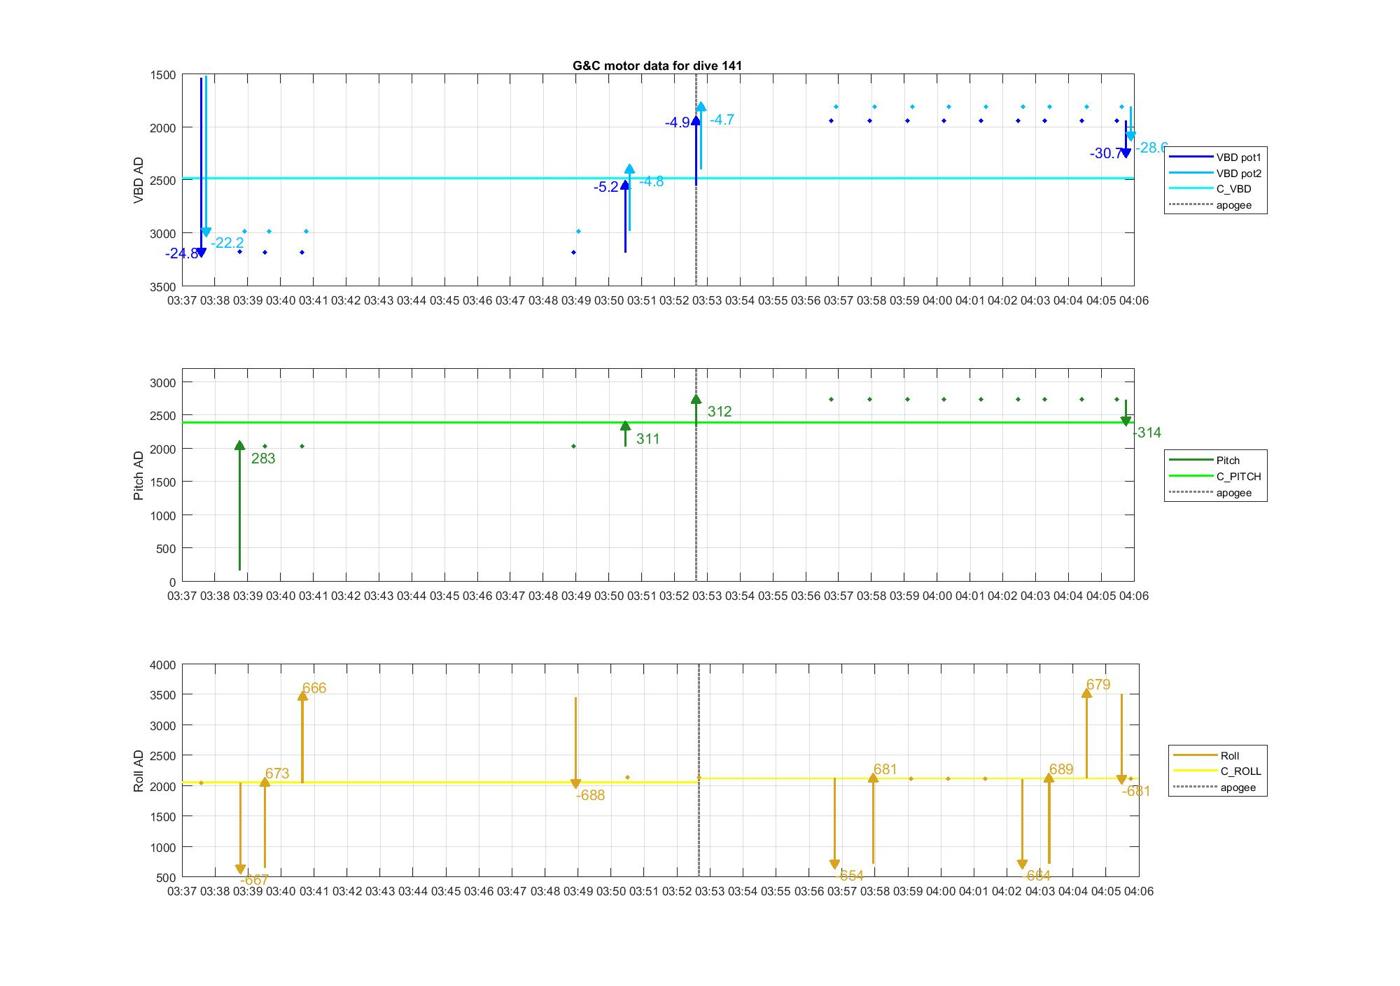The width and height of the screenshot is (1400, 986).
Task: Click the "03:45" time tick under the VBD plot
Action: [445, 300]
